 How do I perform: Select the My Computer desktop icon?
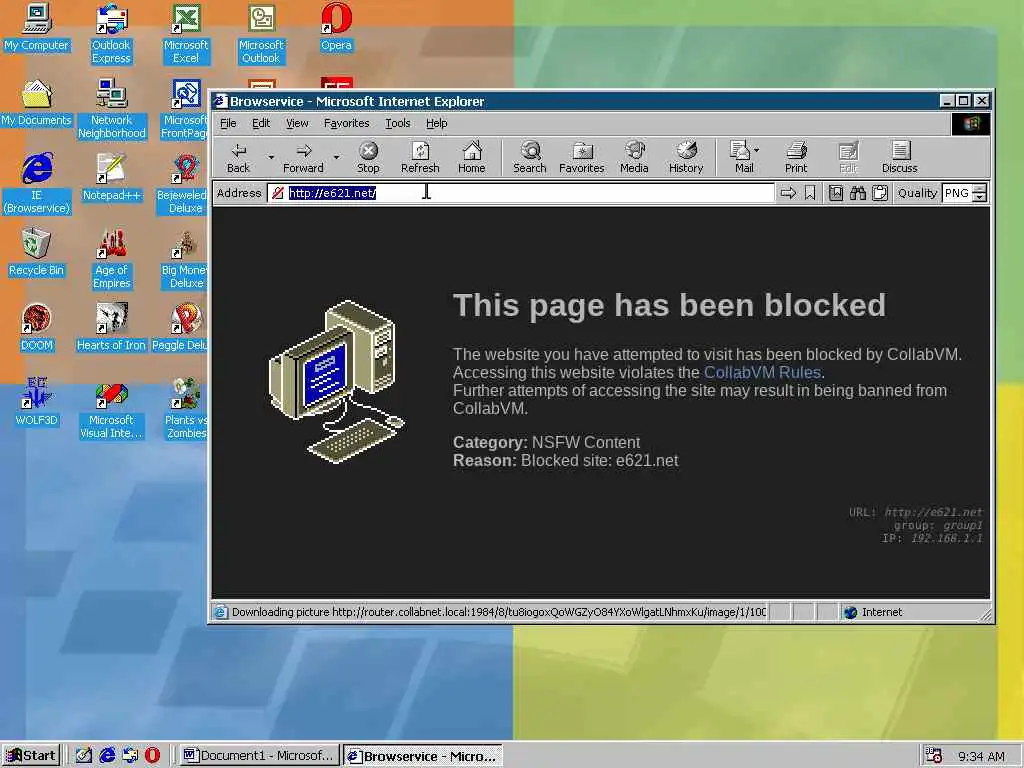coord(37,27)
